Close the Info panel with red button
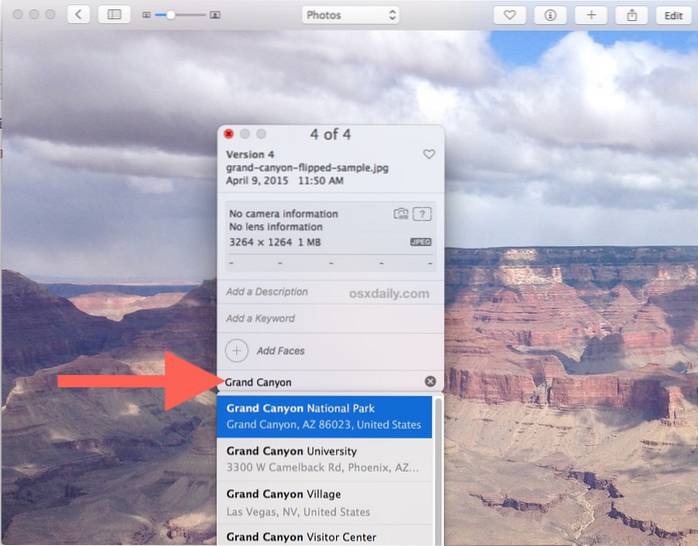698x546 pixels. click(x=229, y=134)
